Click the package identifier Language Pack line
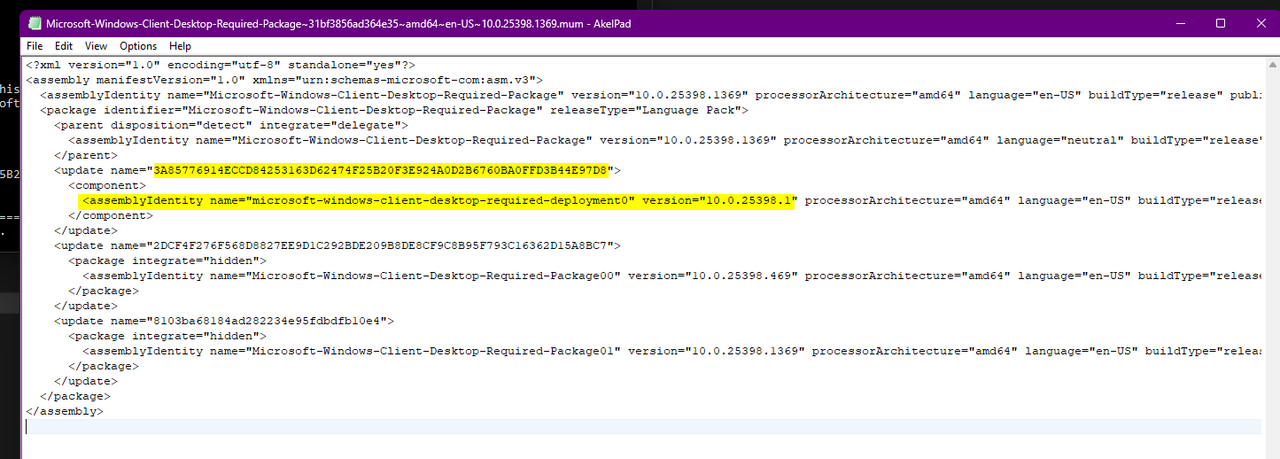 click(x=394, y=109)
